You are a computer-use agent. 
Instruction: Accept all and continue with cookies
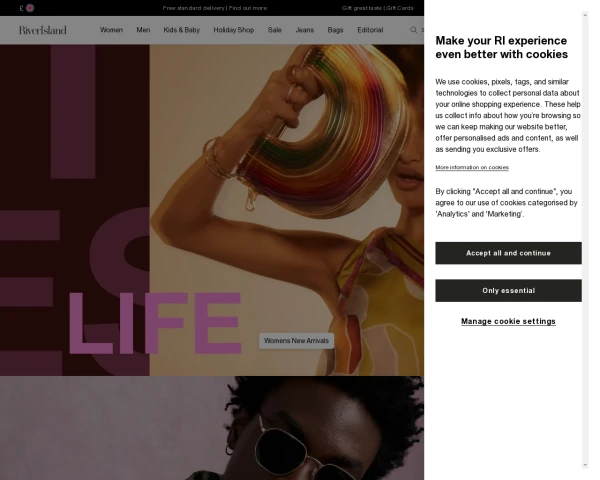tap(508, 253)
